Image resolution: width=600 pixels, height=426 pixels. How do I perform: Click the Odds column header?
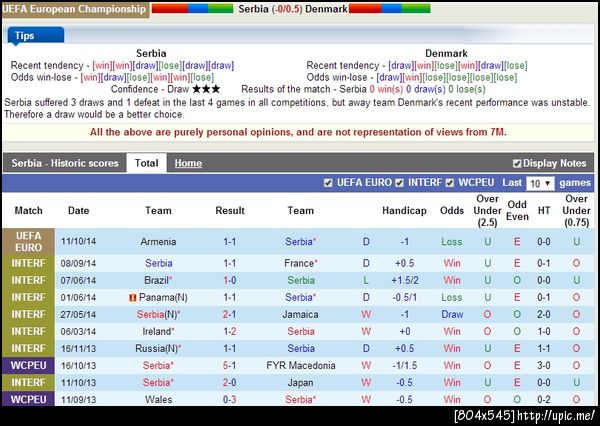452,211
